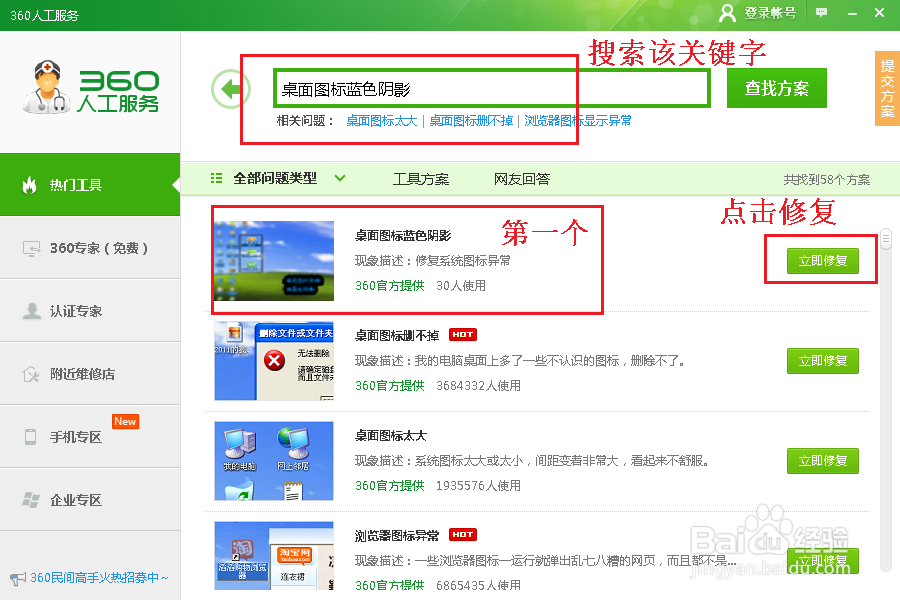Click the flame icon beside 热门工具
Viewport: 900px width, 600px height.
(30, 185)
